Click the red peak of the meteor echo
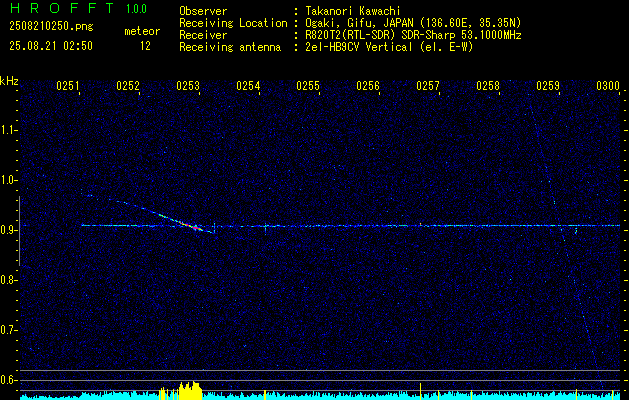The width and height of the screenshot is (629, 400). tap(195, 227)
